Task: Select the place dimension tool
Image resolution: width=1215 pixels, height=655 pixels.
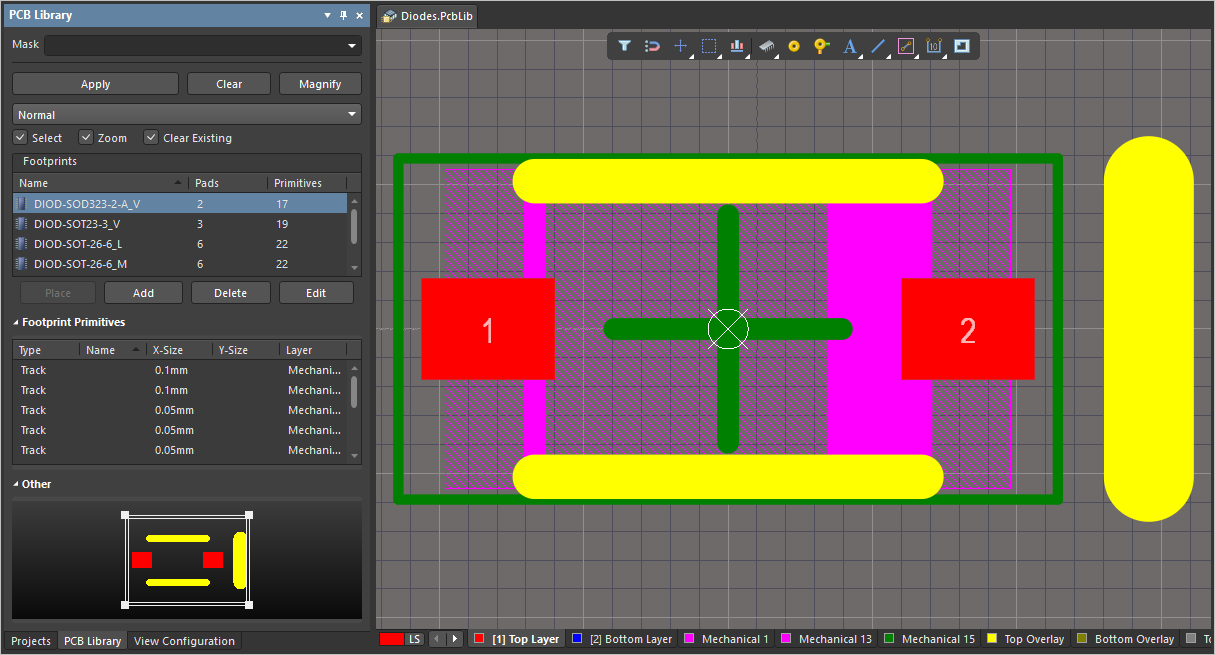Action: (934, 46)
